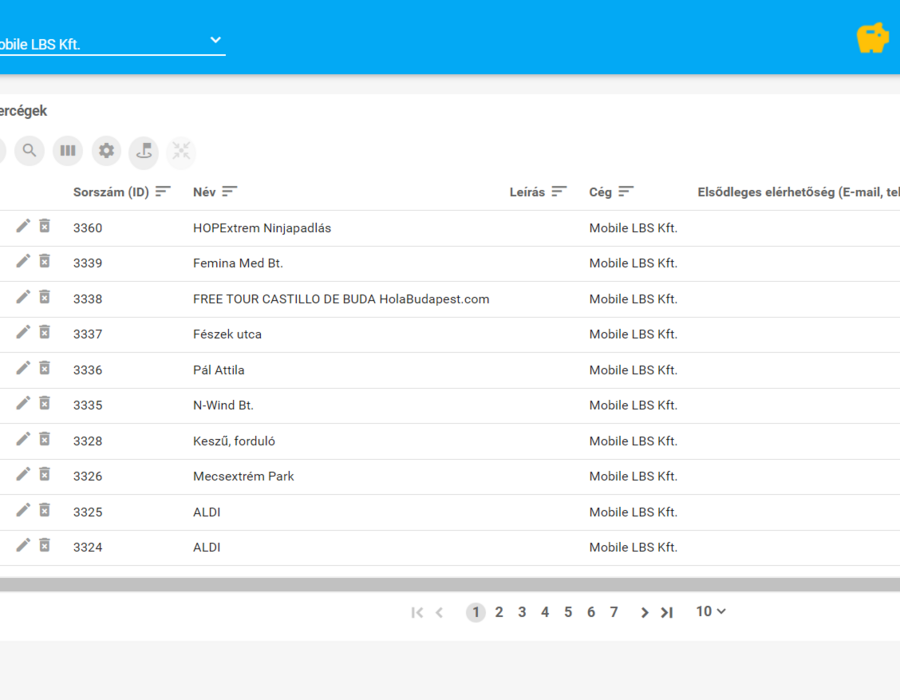The height and width of the screenshot is (700, 900).
Task: Edit ALDI row with ID 3325
Action: [x=23, y=511]
